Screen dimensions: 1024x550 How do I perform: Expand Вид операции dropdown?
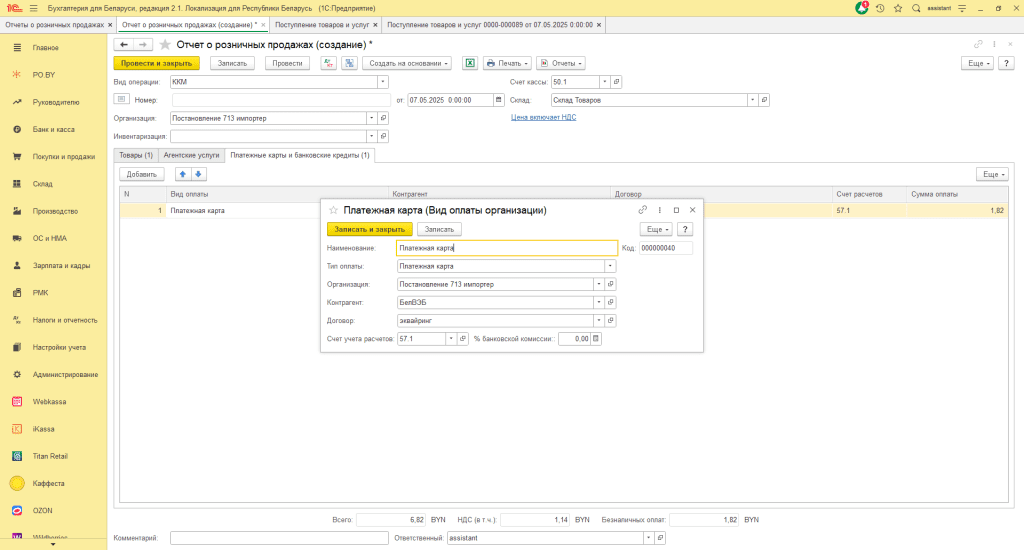(x=383, y=82)
